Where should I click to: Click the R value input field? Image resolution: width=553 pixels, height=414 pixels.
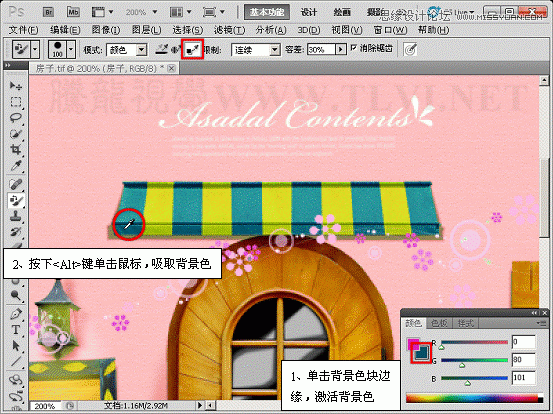(523, 342)
